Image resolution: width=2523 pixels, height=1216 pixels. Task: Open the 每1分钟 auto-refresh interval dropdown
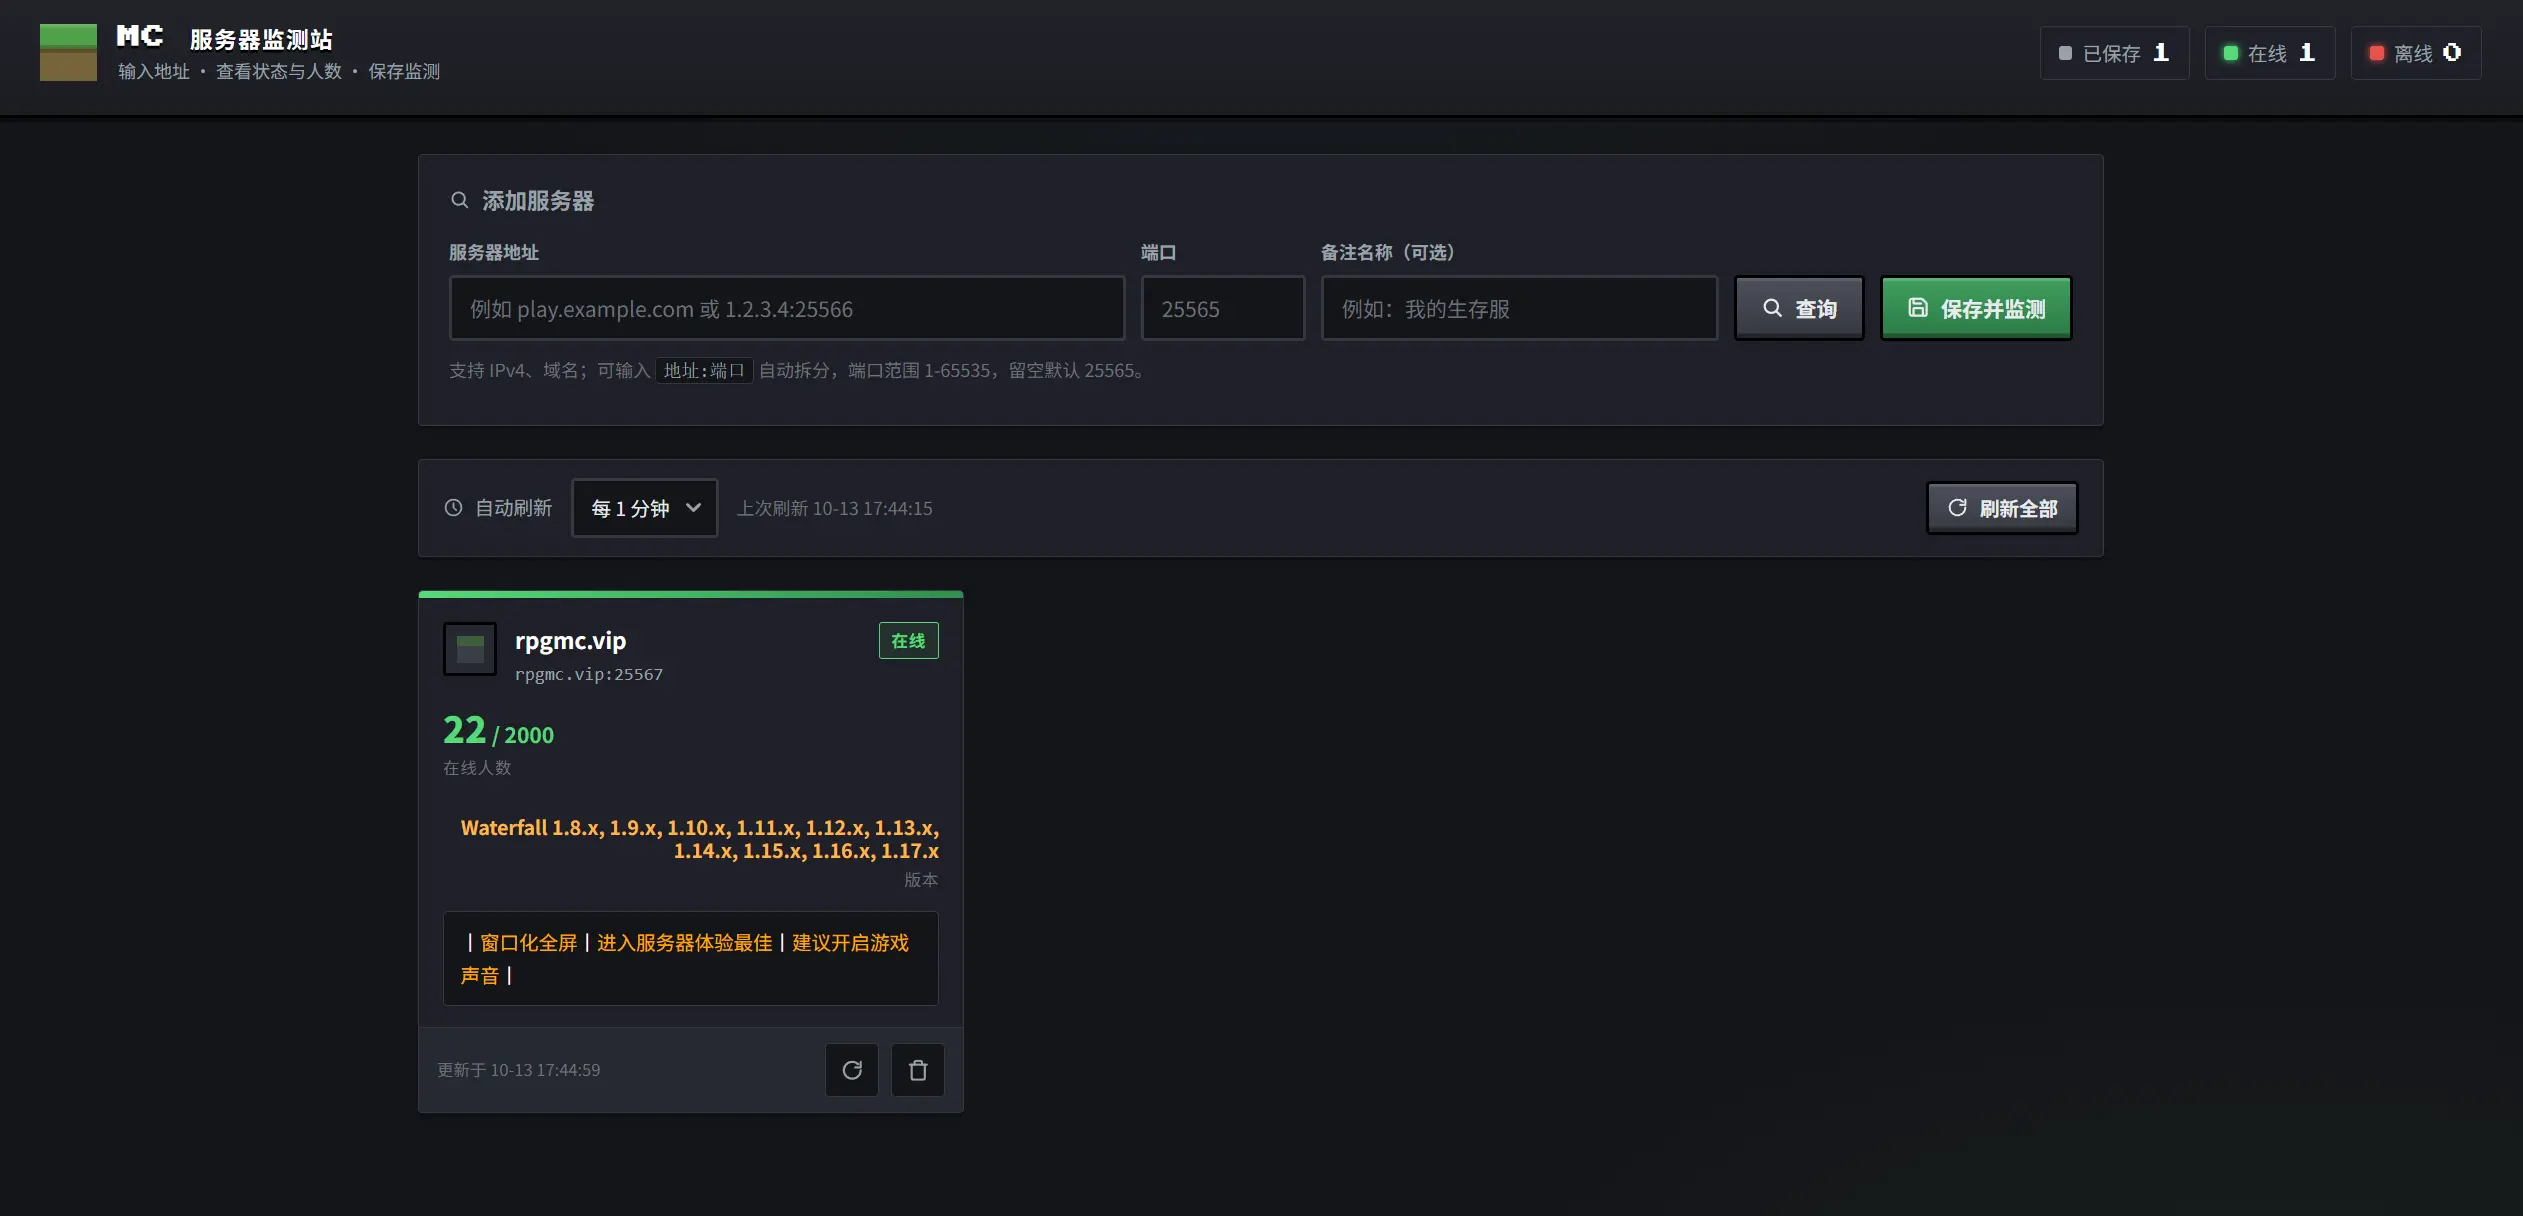(x=645, y=508)
